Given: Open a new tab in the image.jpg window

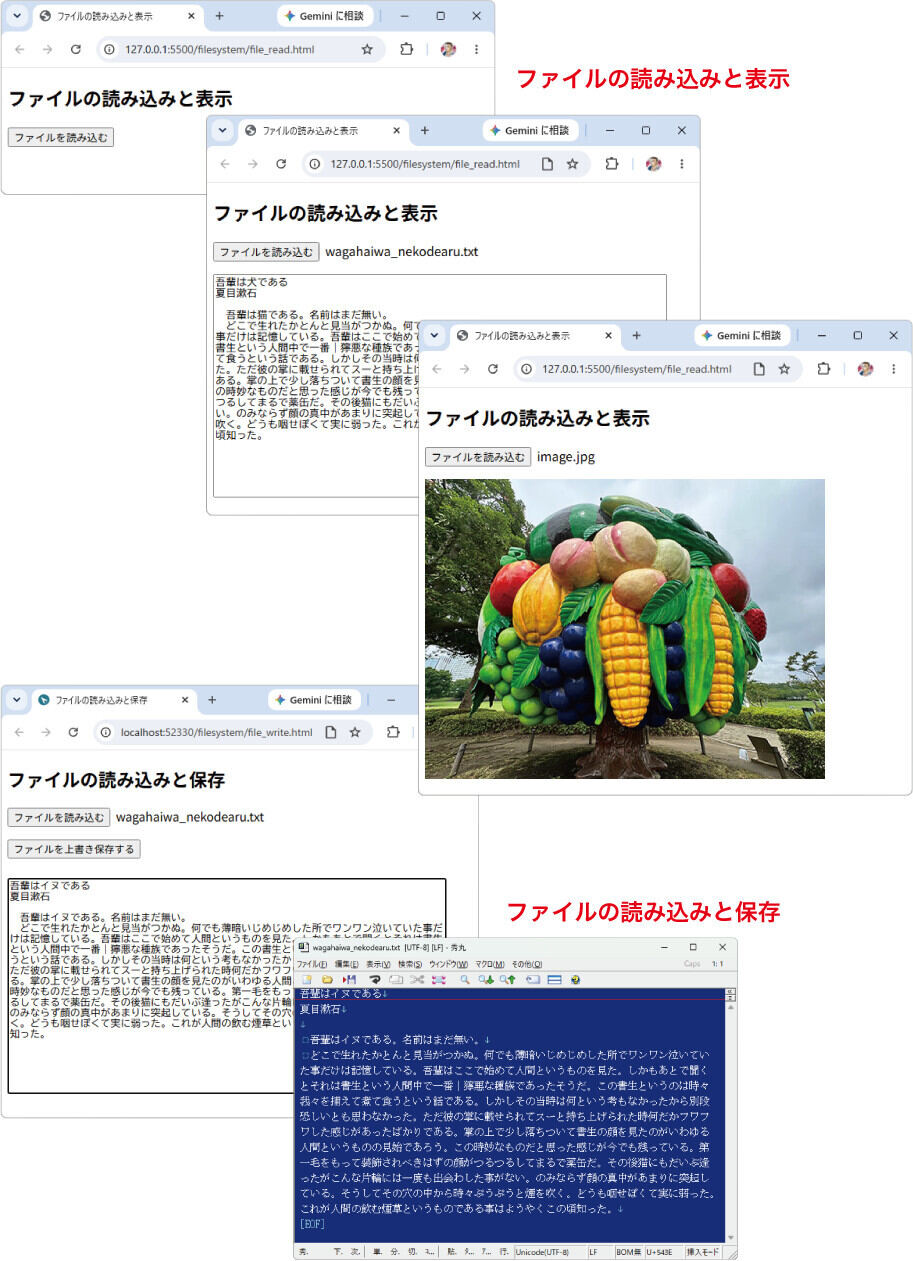Looking at the screenshot, I should click(636, 336).
